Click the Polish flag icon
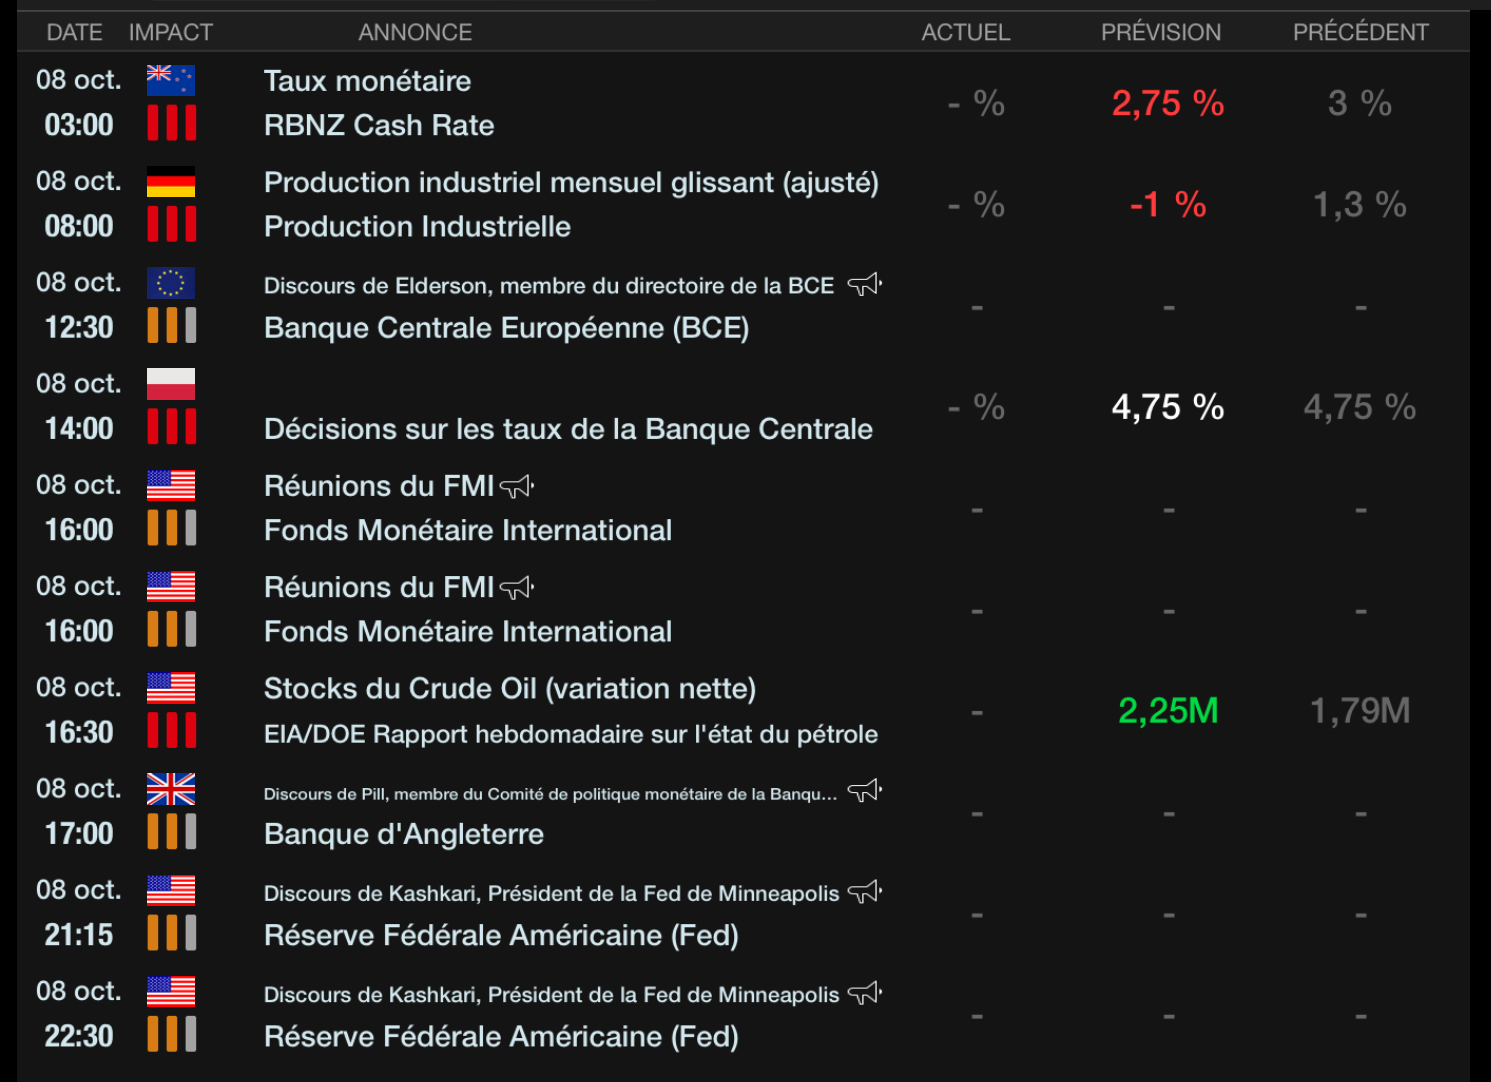Viewport: 1491px width, 1082px height. (x=170, y=384)
